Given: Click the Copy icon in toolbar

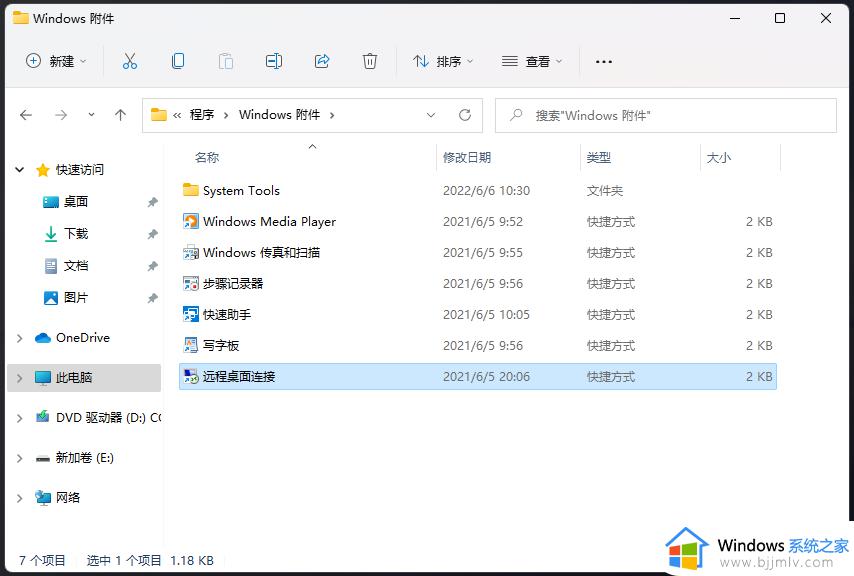Looking at the screenshot, I should click(178, 61).
